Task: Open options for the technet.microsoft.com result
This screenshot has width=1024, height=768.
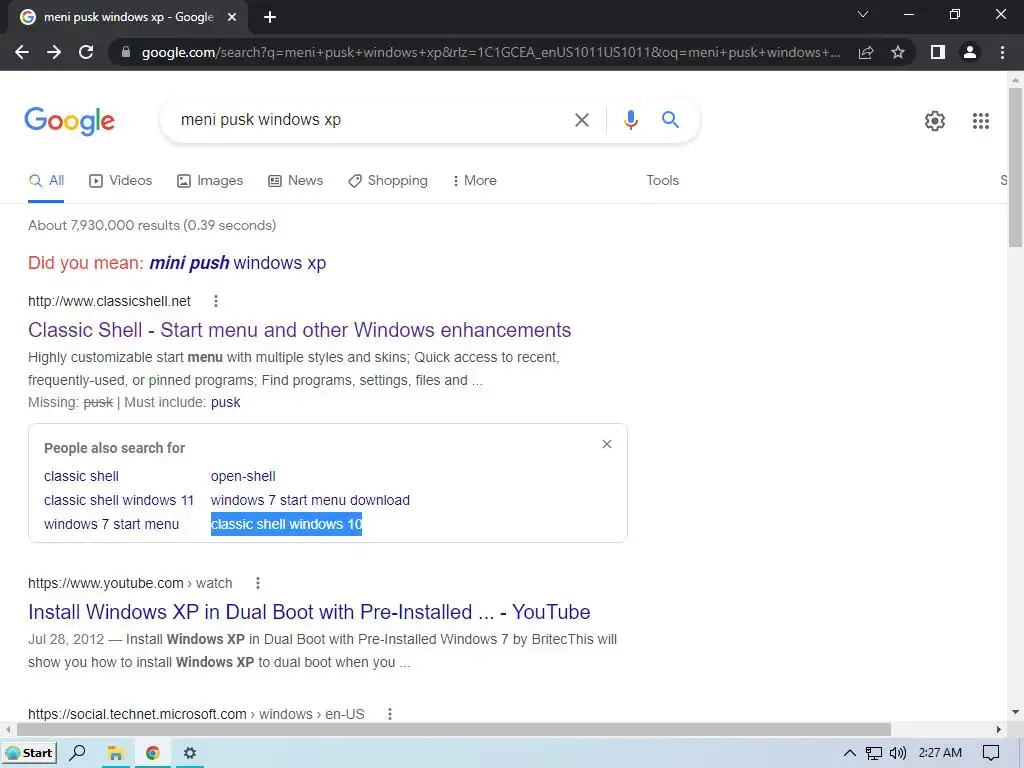Action: coord(390,714)
